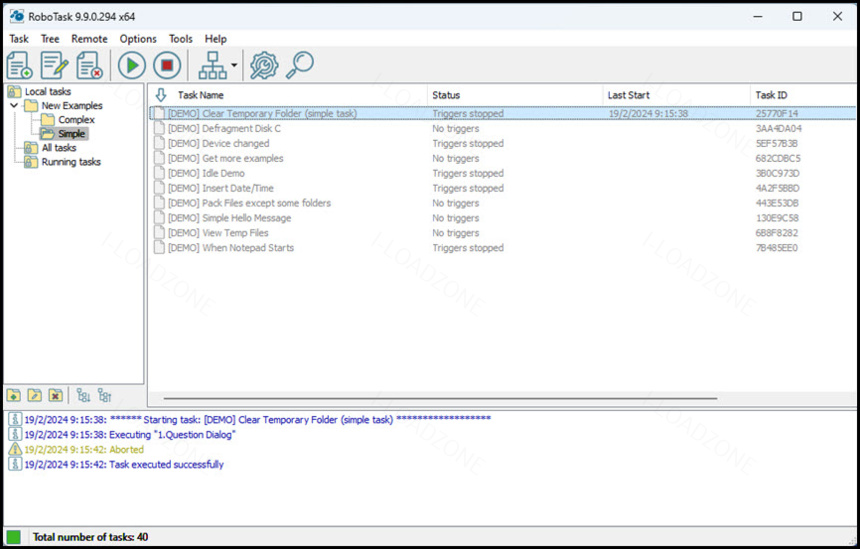Maximize the RoboTask window
The width and height of the screenshot is (860, 549).
tap(797, 16)
